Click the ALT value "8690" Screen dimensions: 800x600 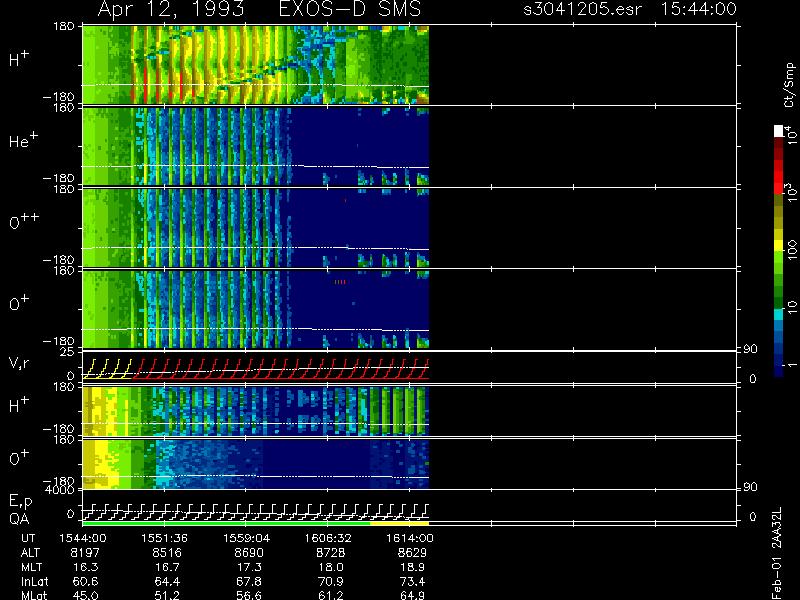tap(249, 553)
